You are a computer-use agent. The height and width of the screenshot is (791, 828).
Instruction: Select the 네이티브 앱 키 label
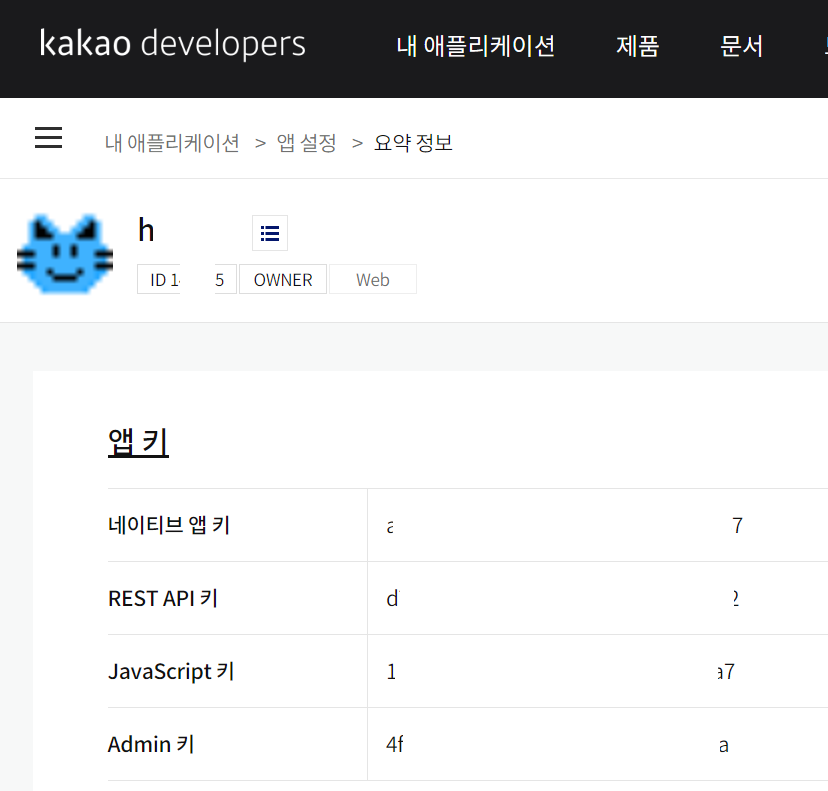[169, 525]
